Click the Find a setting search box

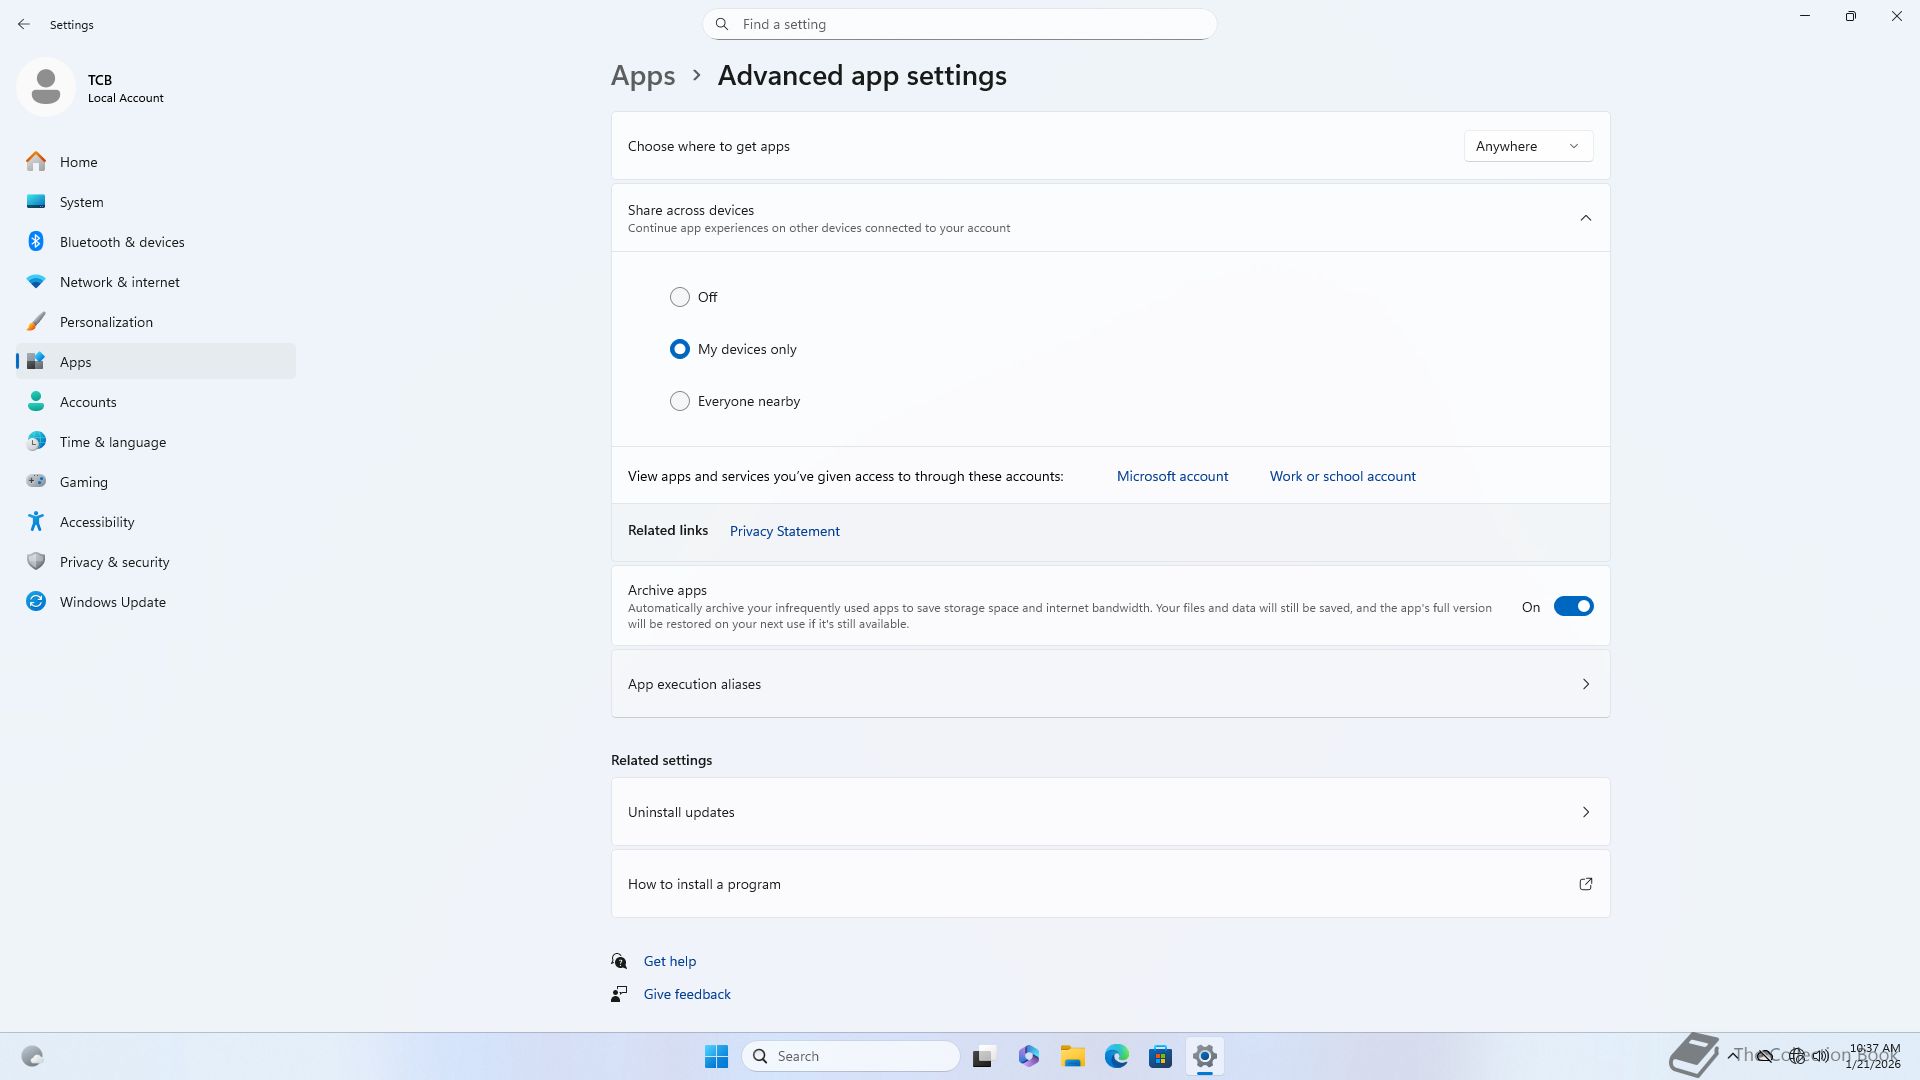960,24
